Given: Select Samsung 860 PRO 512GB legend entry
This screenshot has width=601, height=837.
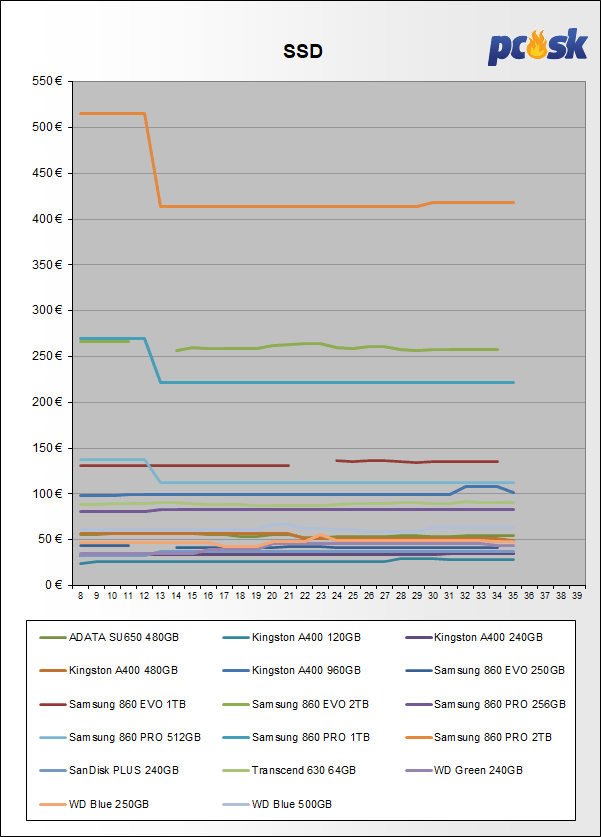Looking at the screenshot, I should (120, 738).
